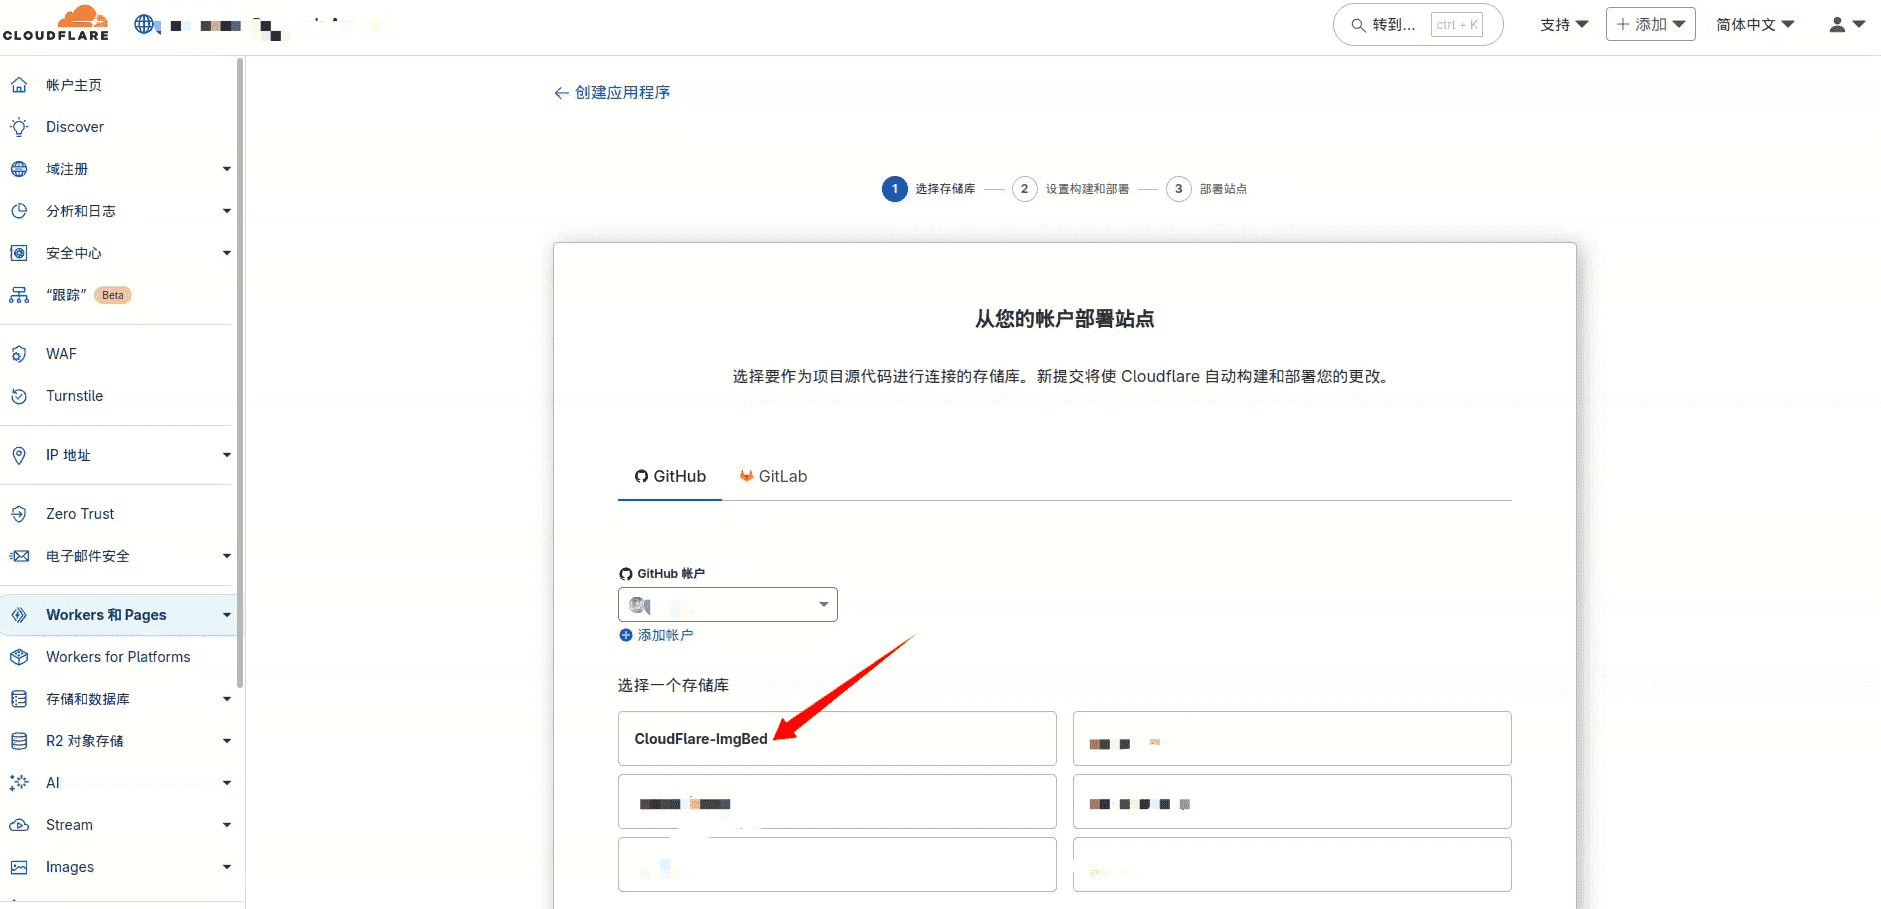Screen dimensions: 1881x909
Task: Click the Beta badge beside "跟踪"
Action: [x=113, y=295]
